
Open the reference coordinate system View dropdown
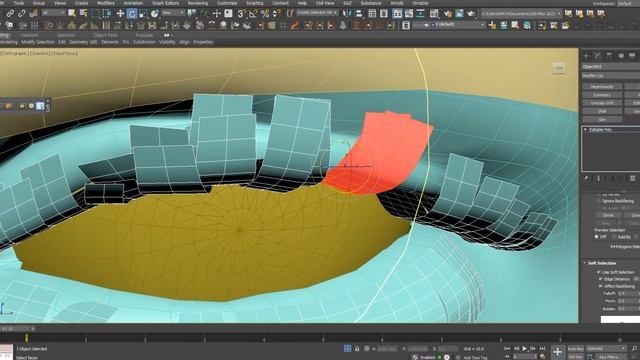(173, 13)
